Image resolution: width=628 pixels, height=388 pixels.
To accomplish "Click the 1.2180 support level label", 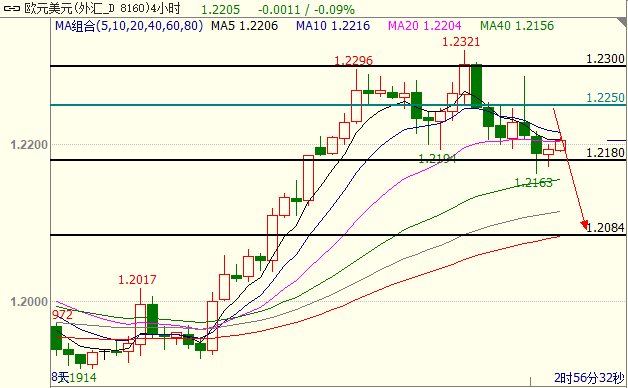I will point(606,153).
